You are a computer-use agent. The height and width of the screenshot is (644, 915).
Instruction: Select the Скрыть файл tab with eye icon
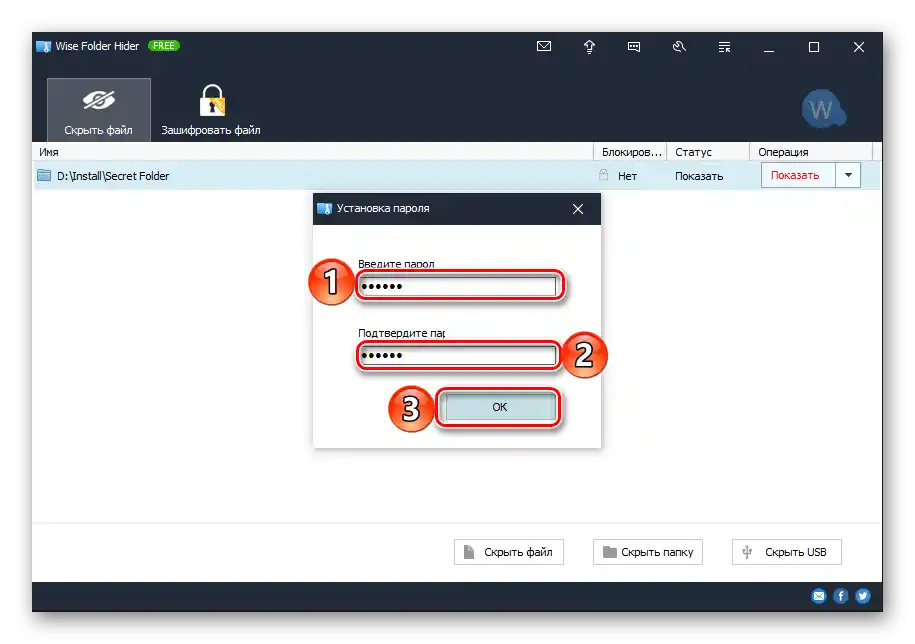click(x=99, y=110)
